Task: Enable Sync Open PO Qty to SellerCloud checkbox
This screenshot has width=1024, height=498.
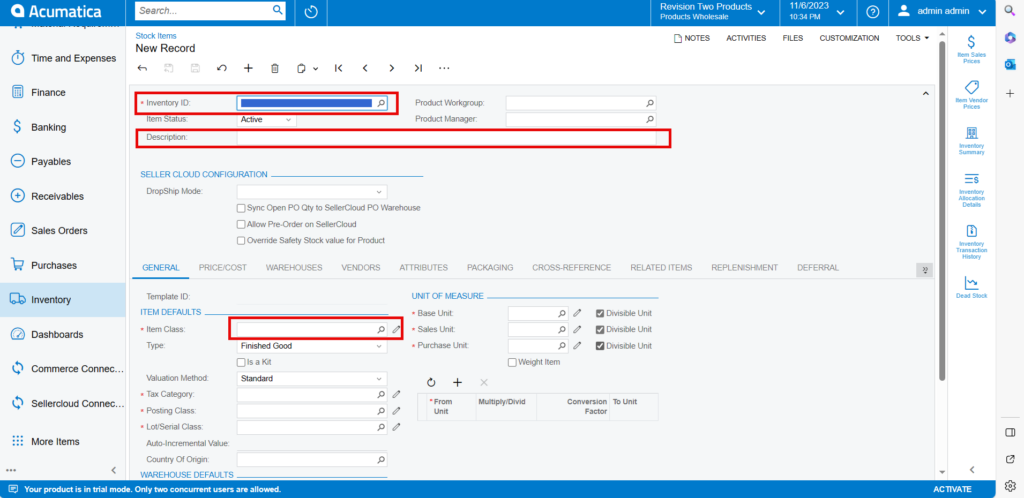Action: point(241,208)
